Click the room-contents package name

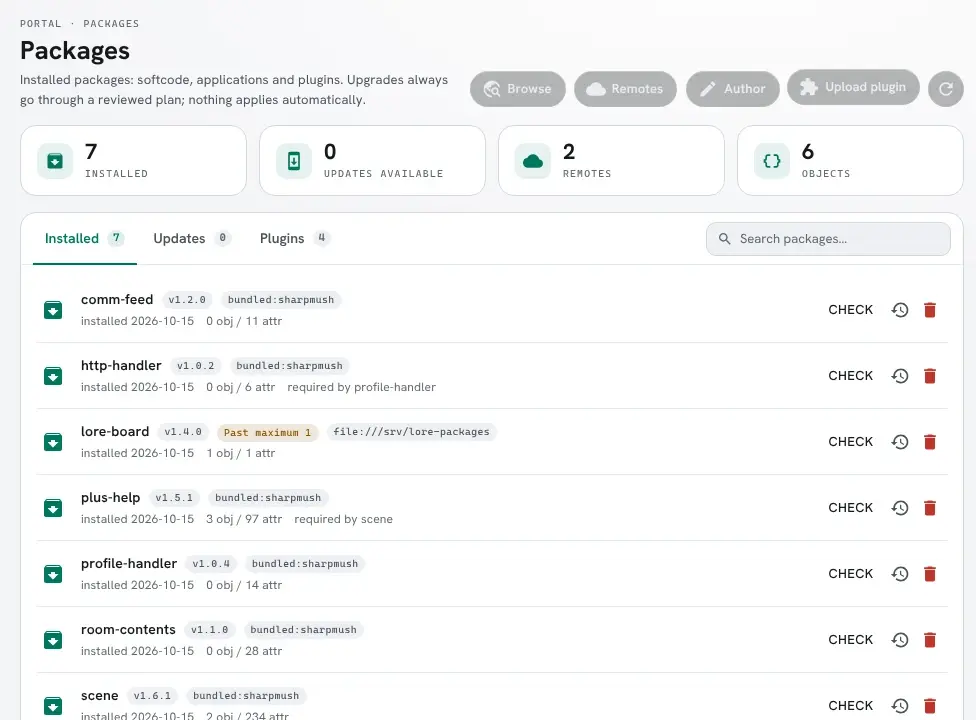[128, 629]
